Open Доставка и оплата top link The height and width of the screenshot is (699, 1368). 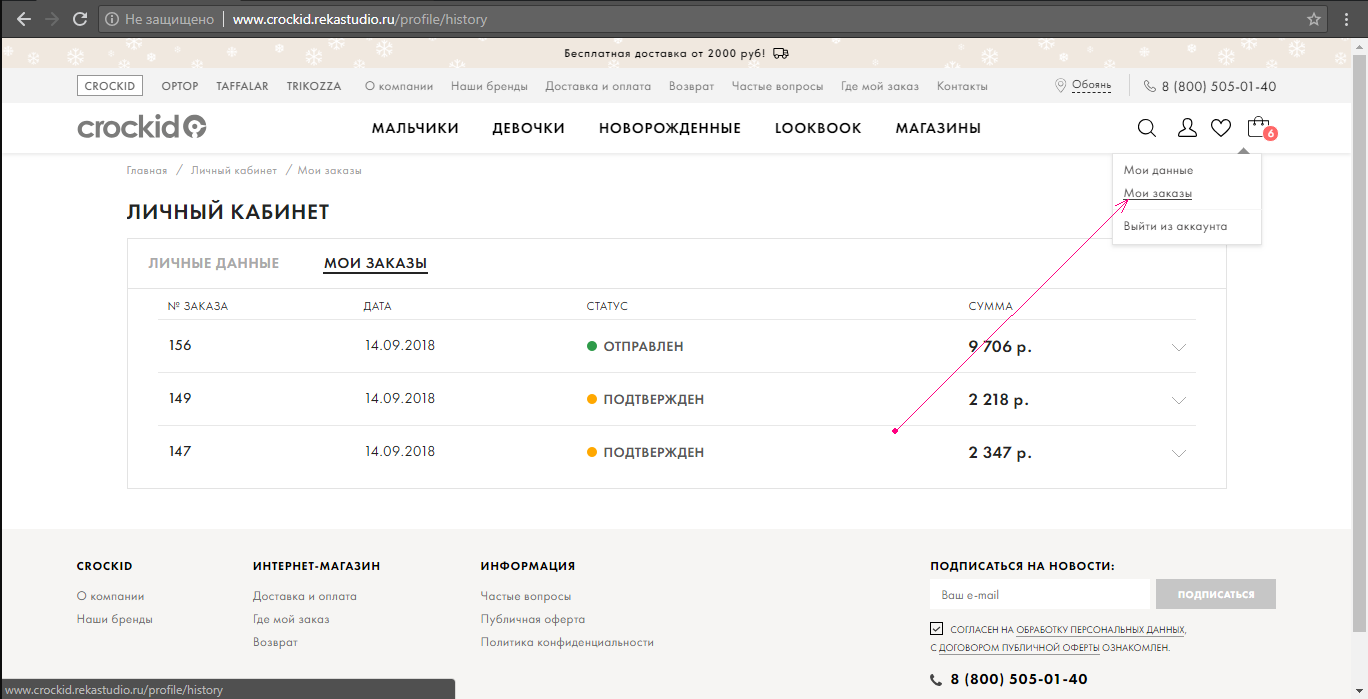(597, 86)
